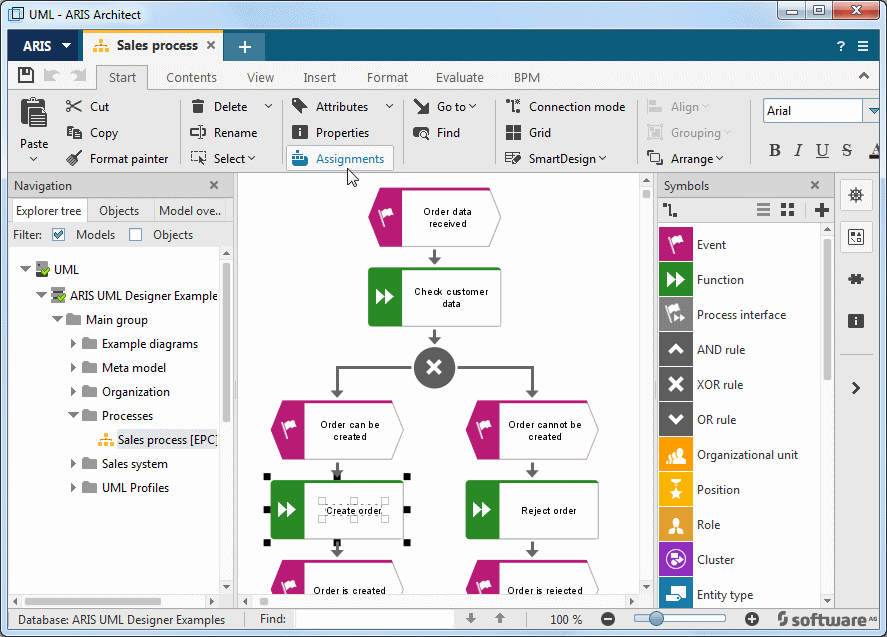Toggle Italic formatting
This screenshot has width=887, height=637.
point(798,150)
